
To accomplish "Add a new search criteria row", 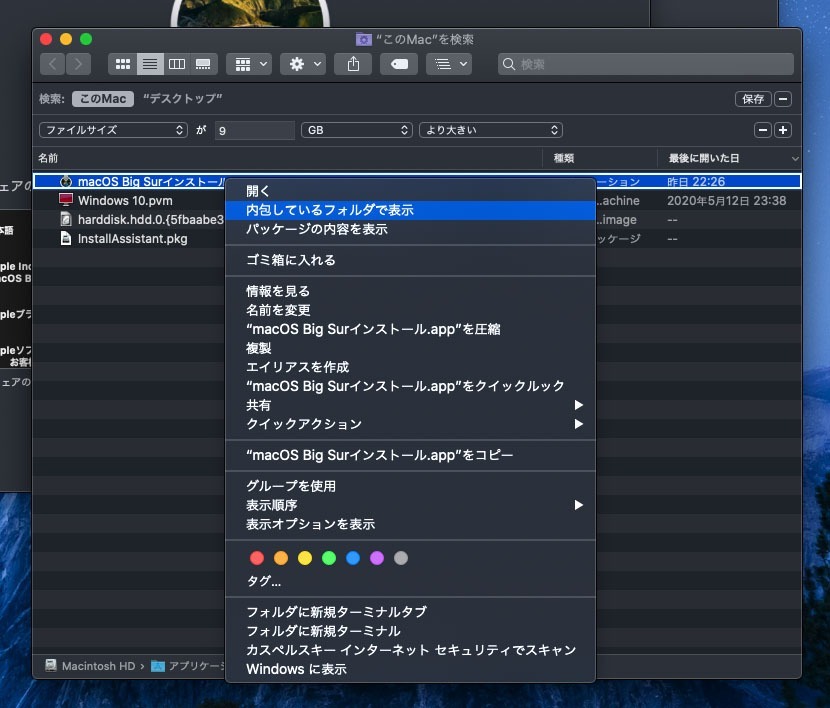I will 783,130.
